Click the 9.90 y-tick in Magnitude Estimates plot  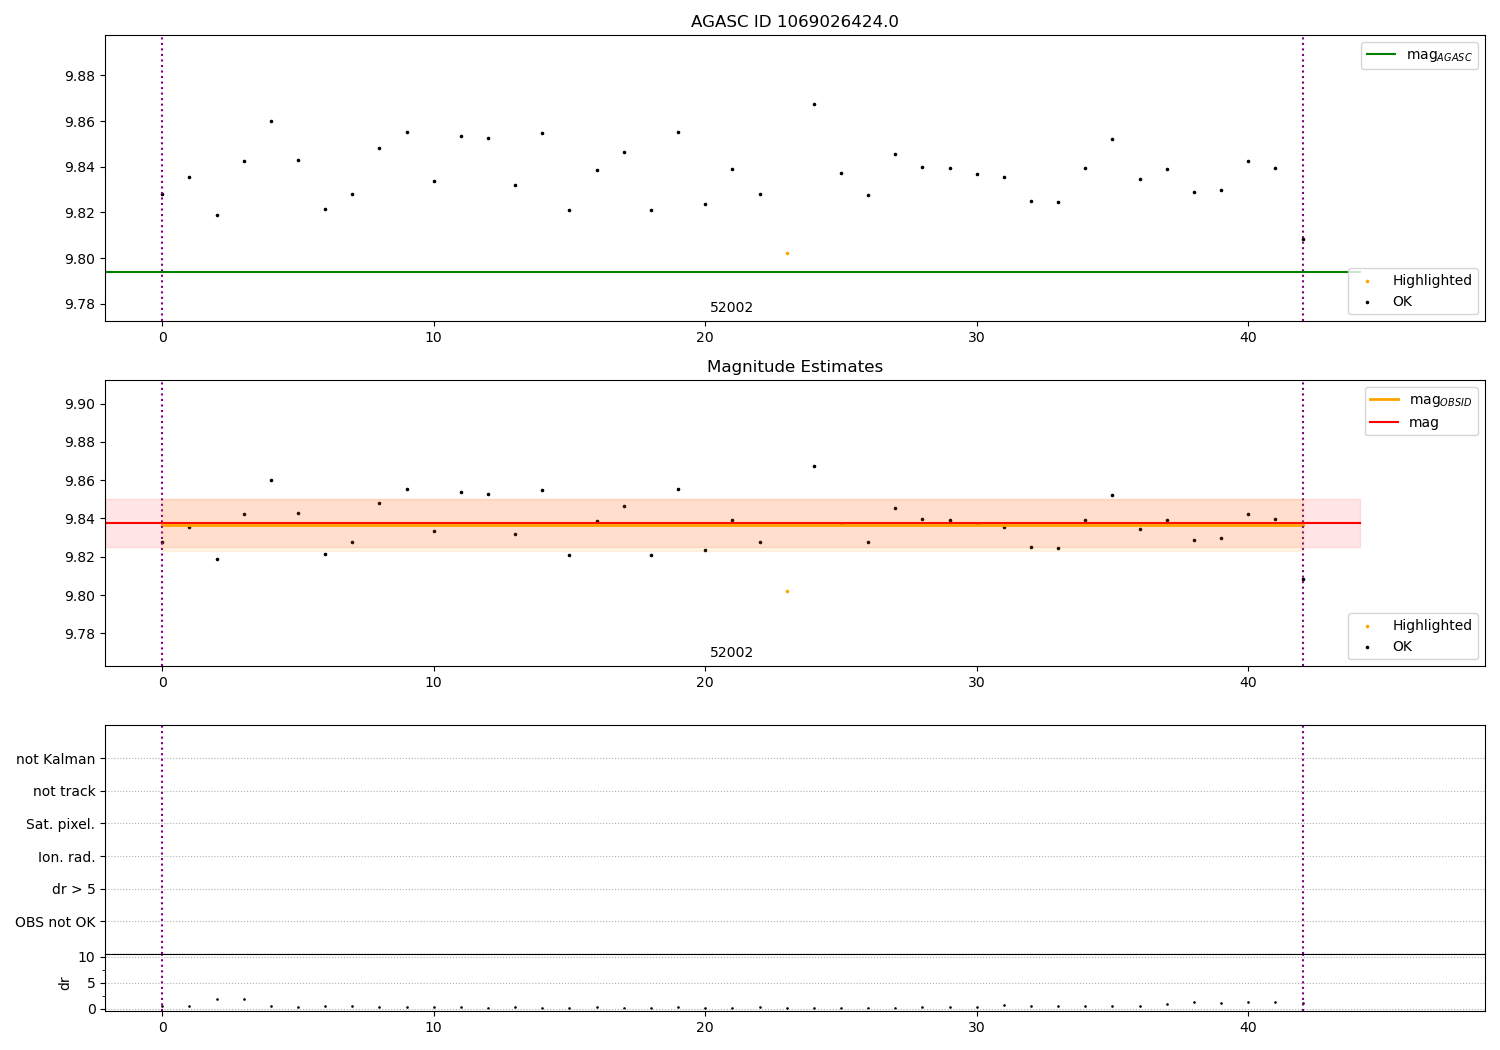pyautogui.click(x=80, y=404)
